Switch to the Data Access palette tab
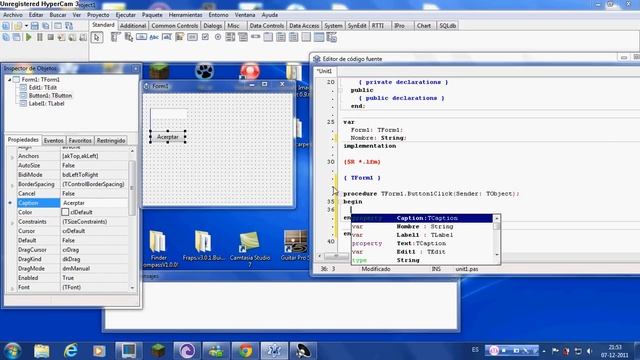Viewport: 640px width, 360px height. (x=304, y=25)
